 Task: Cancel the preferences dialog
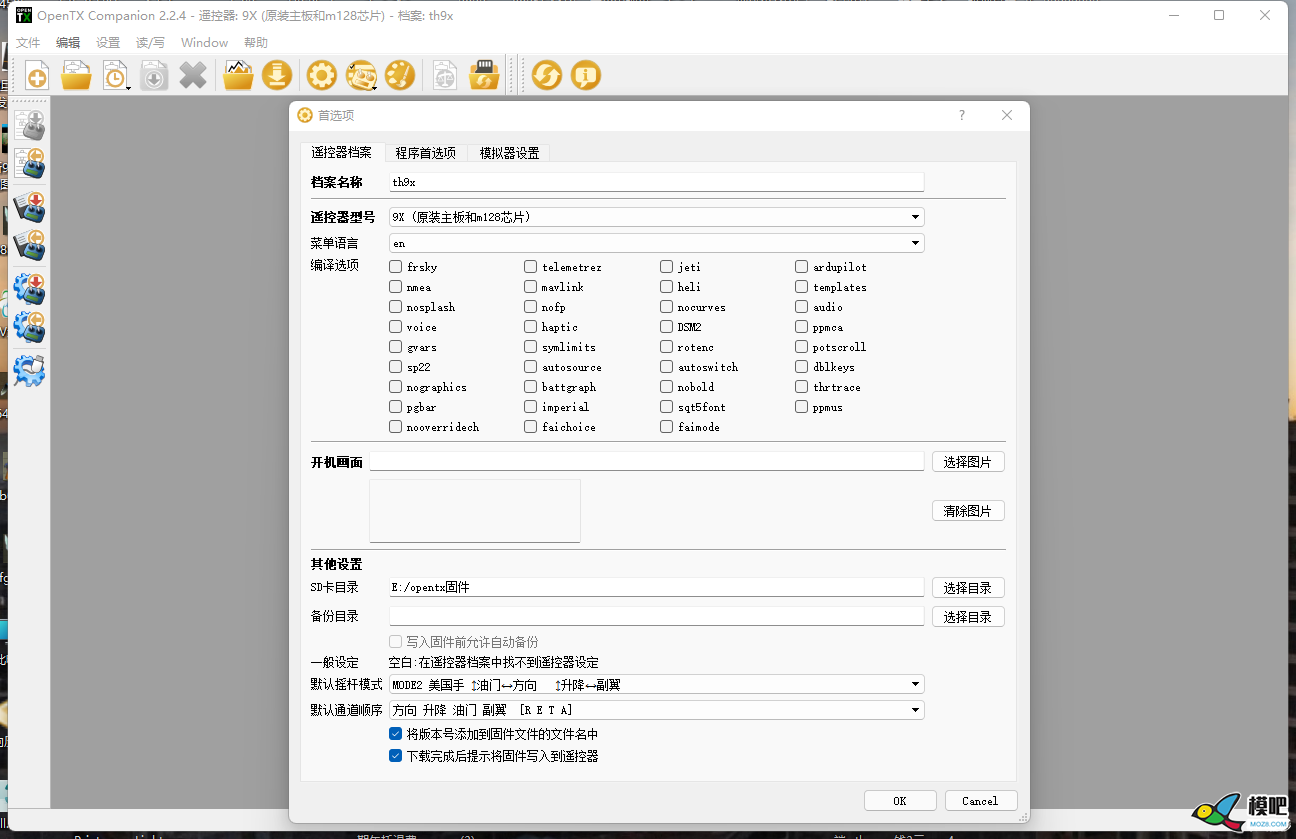[x=980, y=801]
